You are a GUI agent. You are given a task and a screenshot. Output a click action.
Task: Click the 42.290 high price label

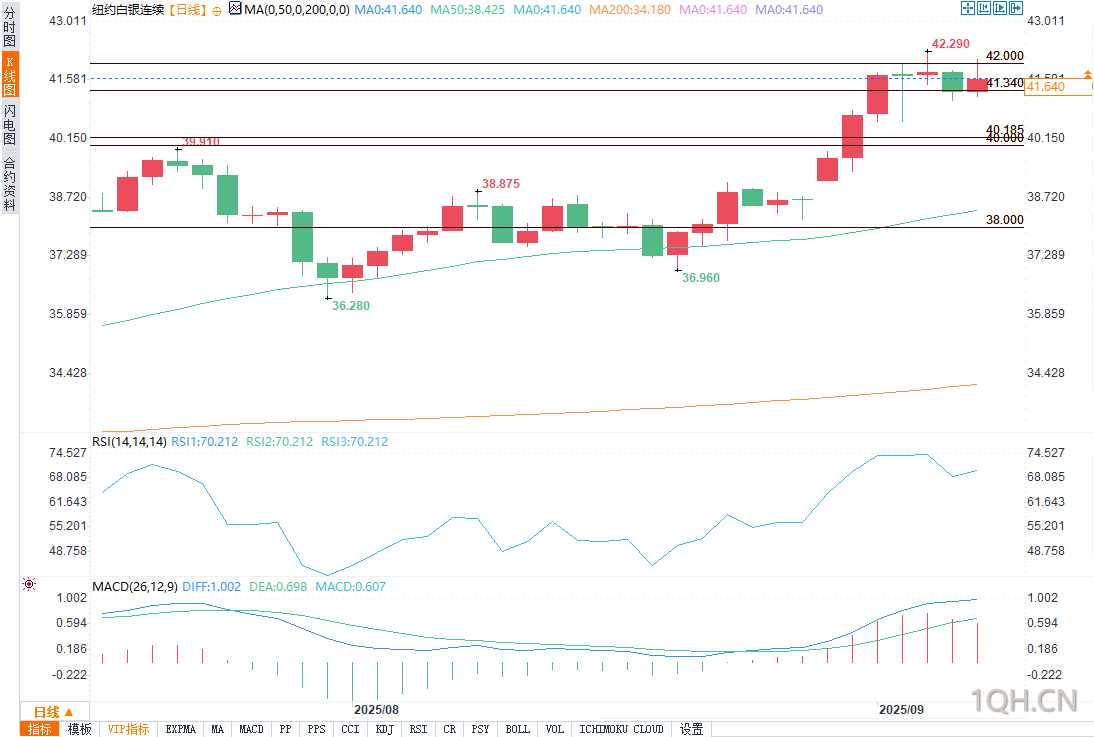tap(951, 44)
